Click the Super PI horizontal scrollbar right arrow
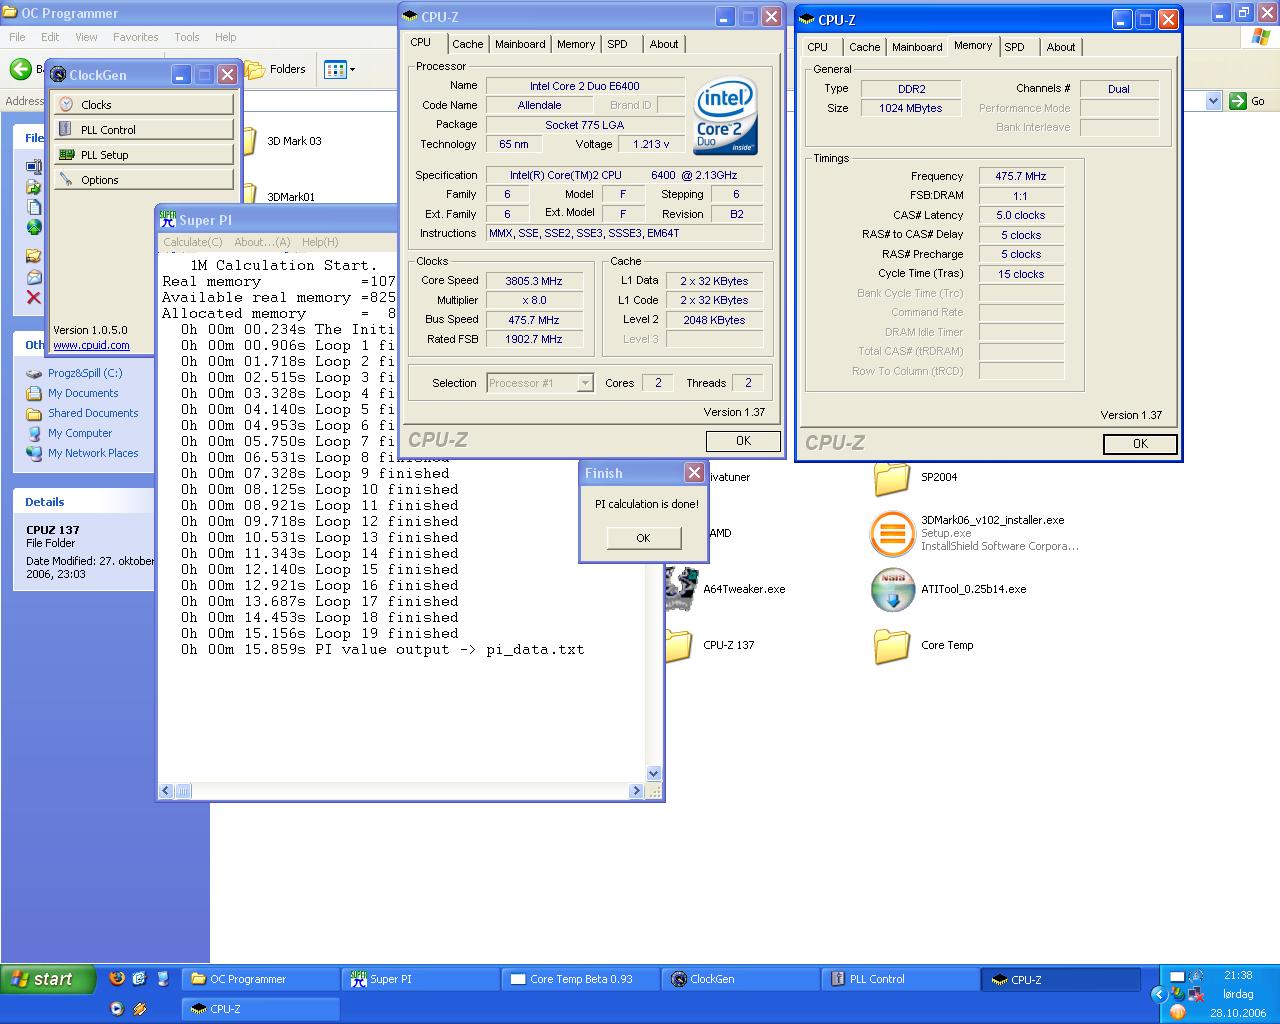The width and height of the screenshot is (1280, 1024). [636, 791]
